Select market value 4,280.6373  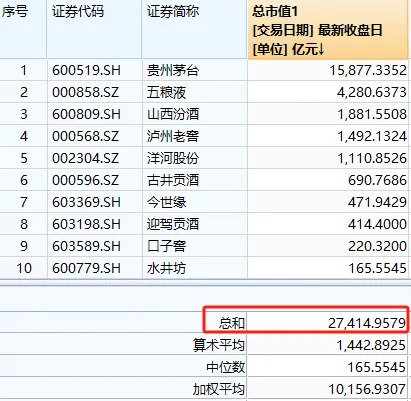tap(372, 92)
